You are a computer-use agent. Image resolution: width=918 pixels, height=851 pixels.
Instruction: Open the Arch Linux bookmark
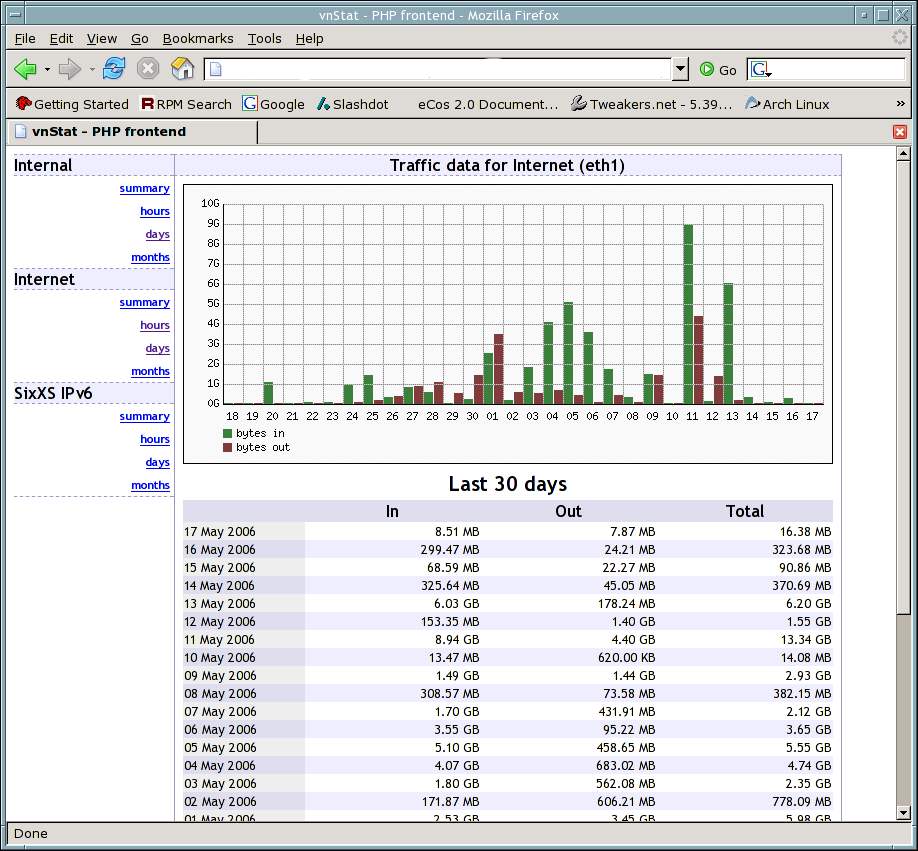[787, 104]
